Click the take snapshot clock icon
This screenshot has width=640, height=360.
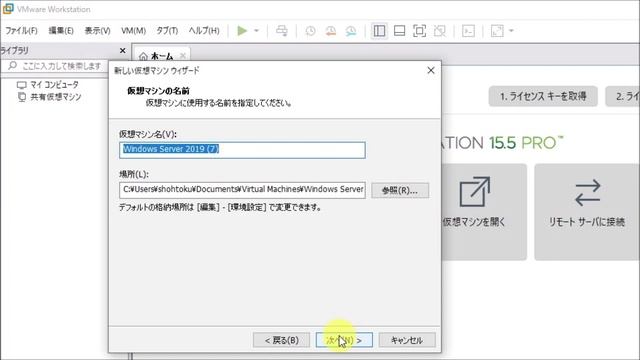(x=310, y=31)
